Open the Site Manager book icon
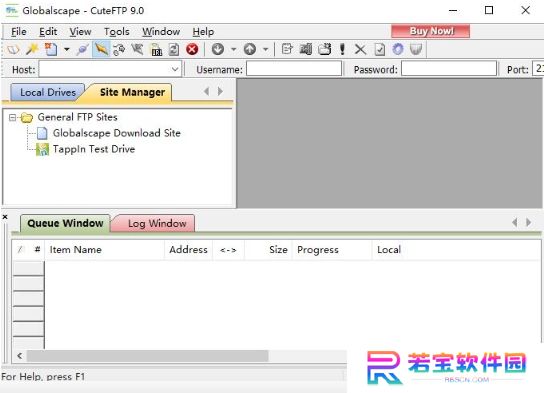 13,50
